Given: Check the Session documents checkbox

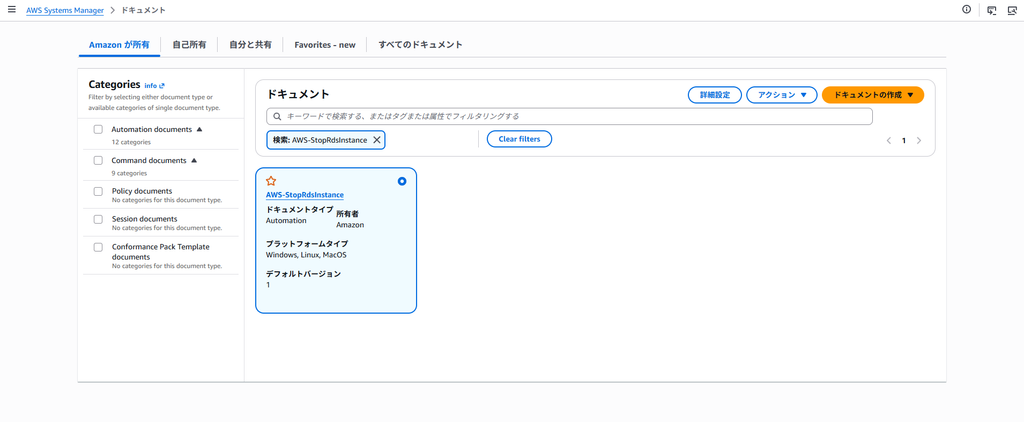Looking at the screenshot, I should [x=98, y=219].
